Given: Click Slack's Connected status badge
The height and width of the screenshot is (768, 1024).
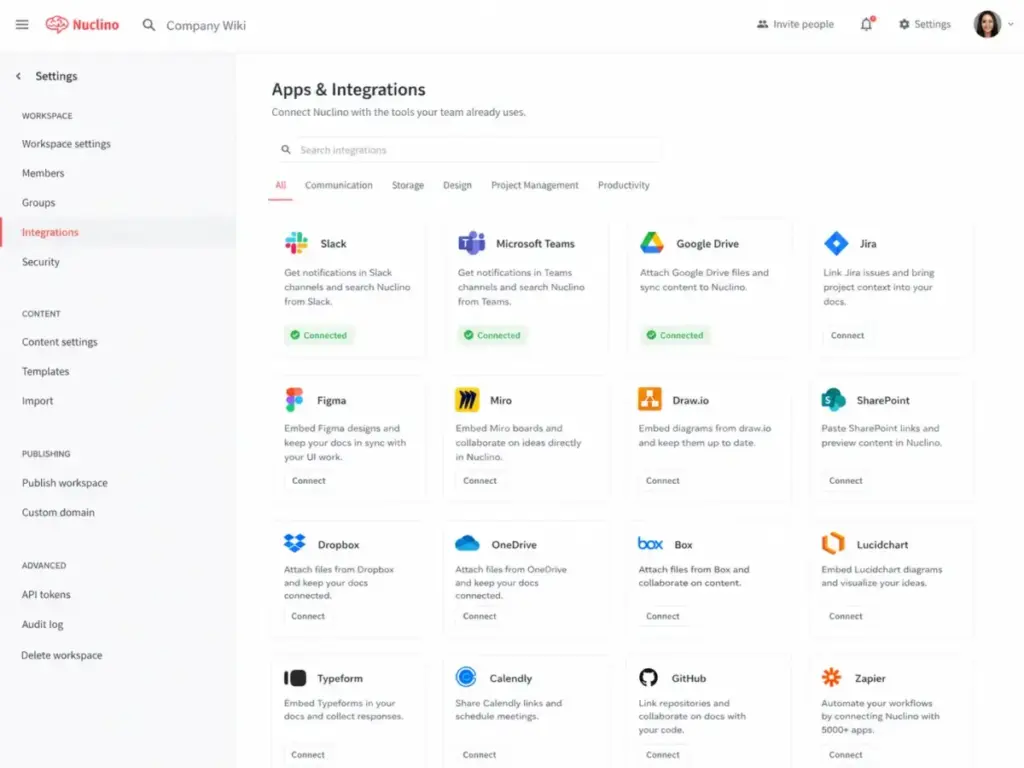Looking at the screenshot, I should [x=319, y=335].
